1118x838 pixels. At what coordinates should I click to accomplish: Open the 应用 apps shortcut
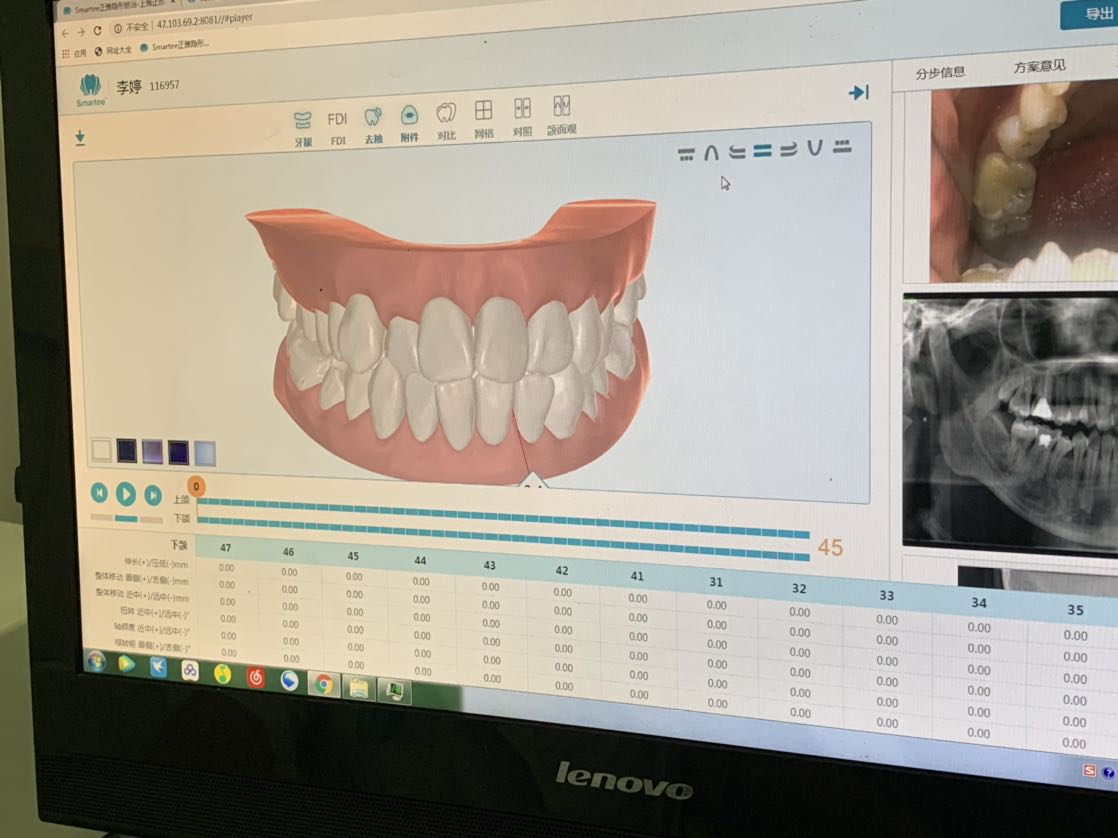tap(74, 53)
